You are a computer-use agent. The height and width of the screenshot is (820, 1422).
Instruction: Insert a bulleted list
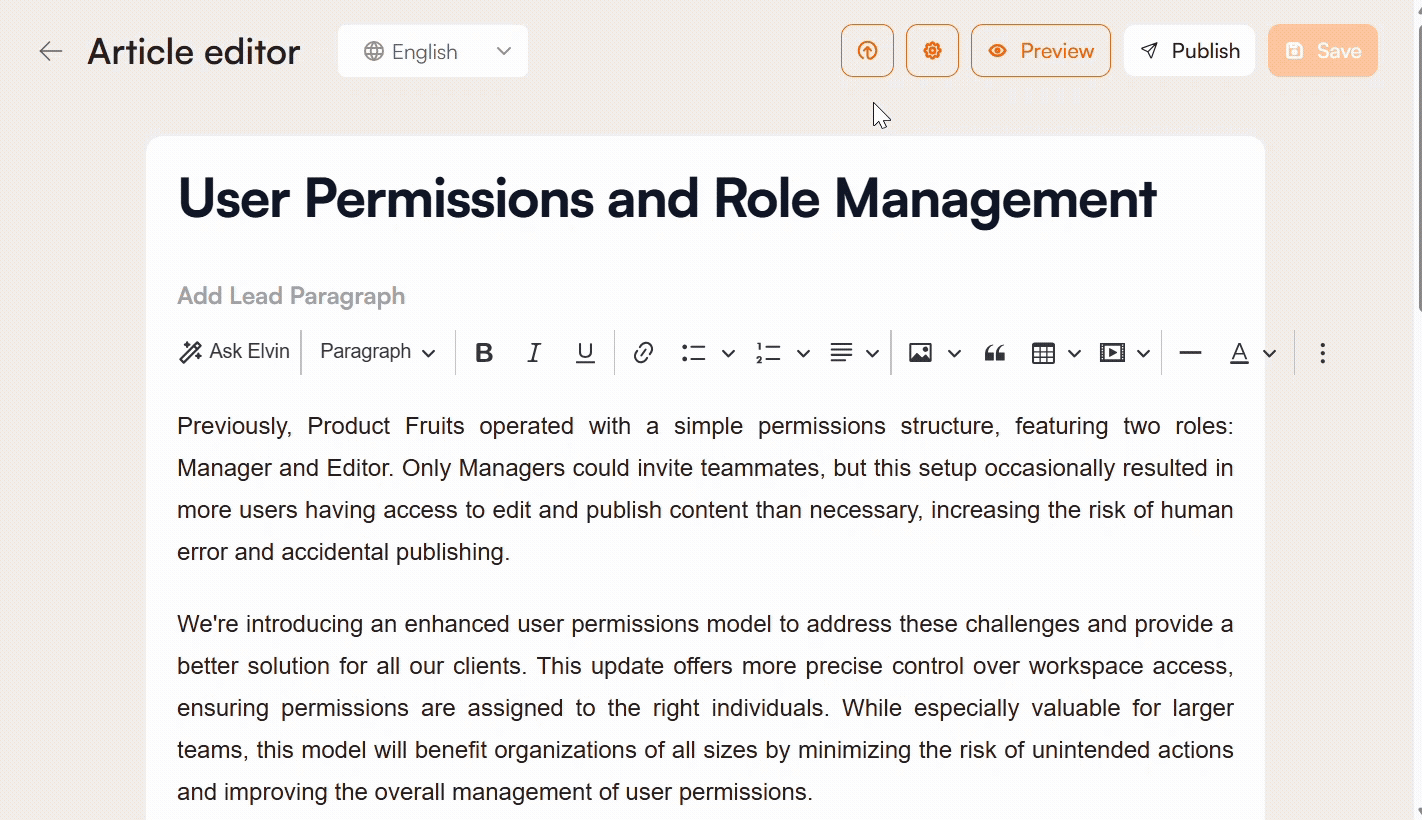coord(693,353)
